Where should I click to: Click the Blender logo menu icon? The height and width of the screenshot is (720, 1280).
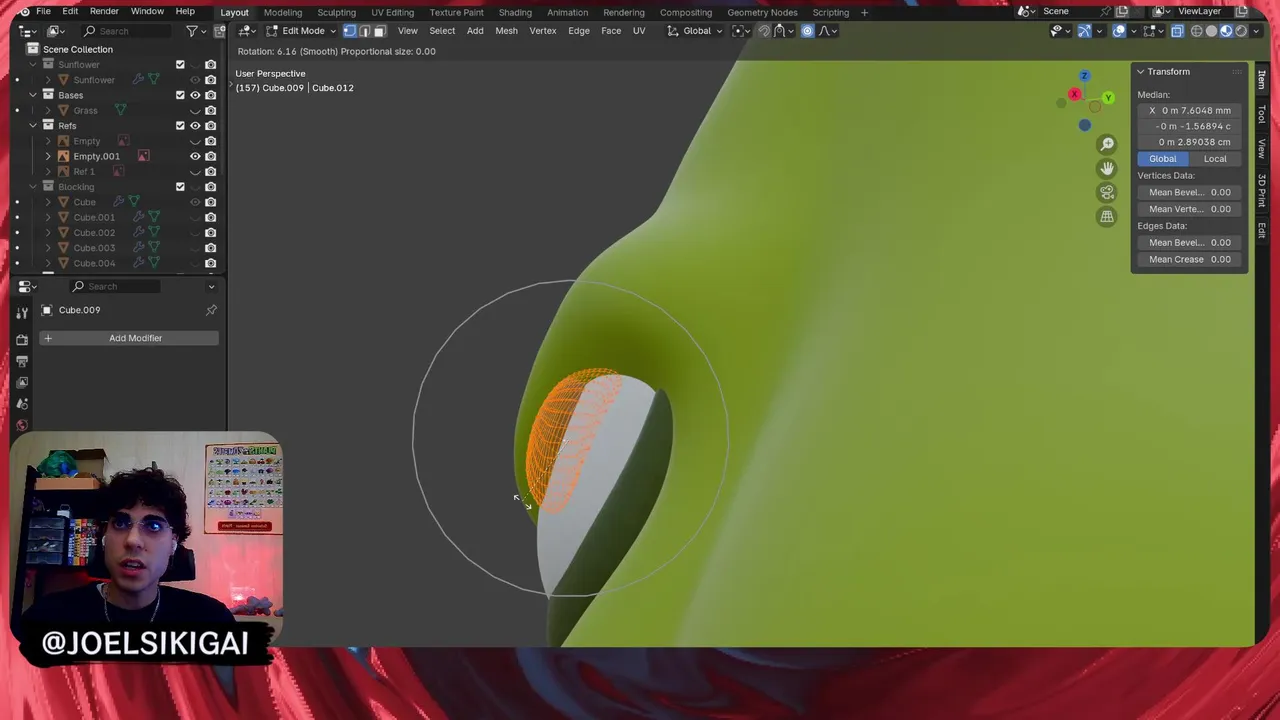coord(24,12)
